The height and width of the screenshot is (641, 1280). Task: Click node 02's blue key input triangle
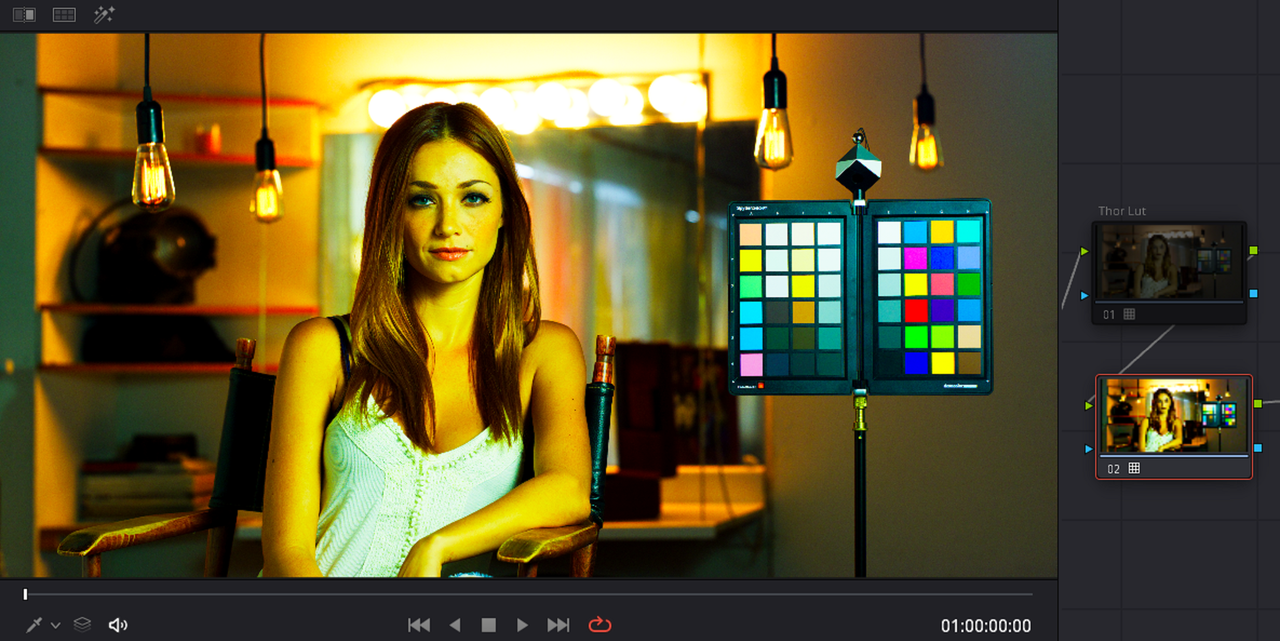[x=1089, y=449]
